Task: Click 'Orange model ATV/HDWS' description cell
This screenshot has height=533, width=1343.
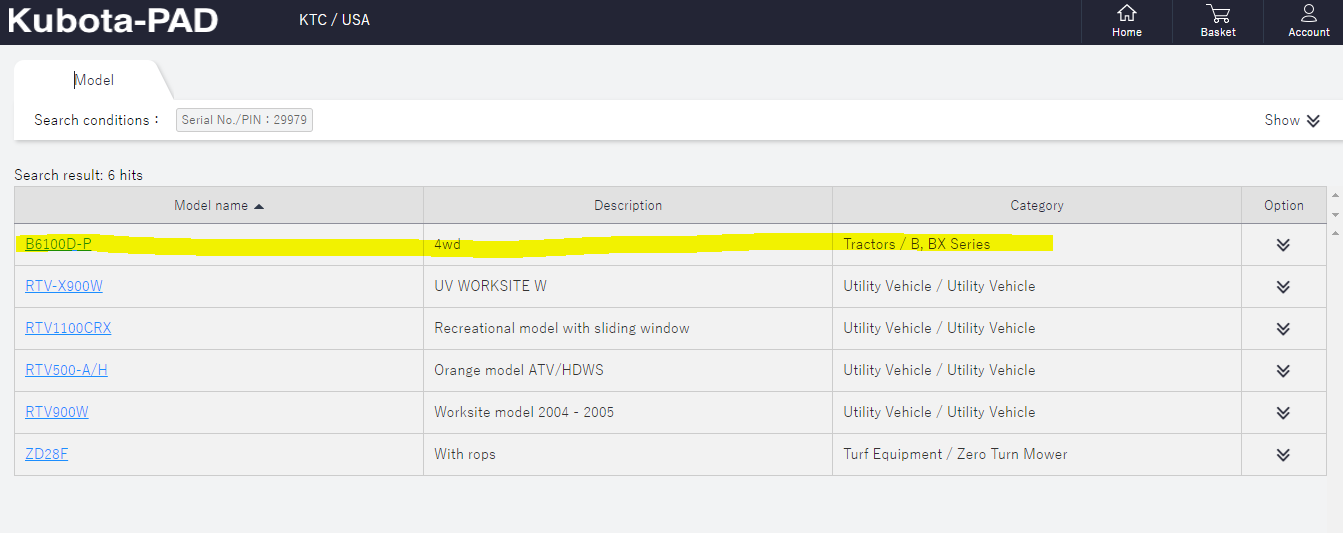Action: coord(628,370)
